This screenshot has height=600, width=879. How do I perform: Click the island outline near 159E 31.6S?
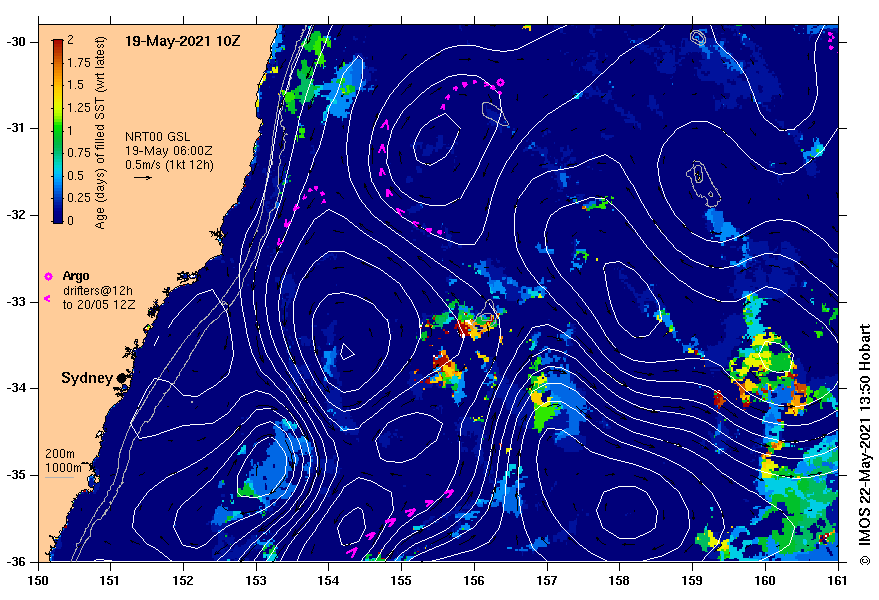(x=702, y=183)
